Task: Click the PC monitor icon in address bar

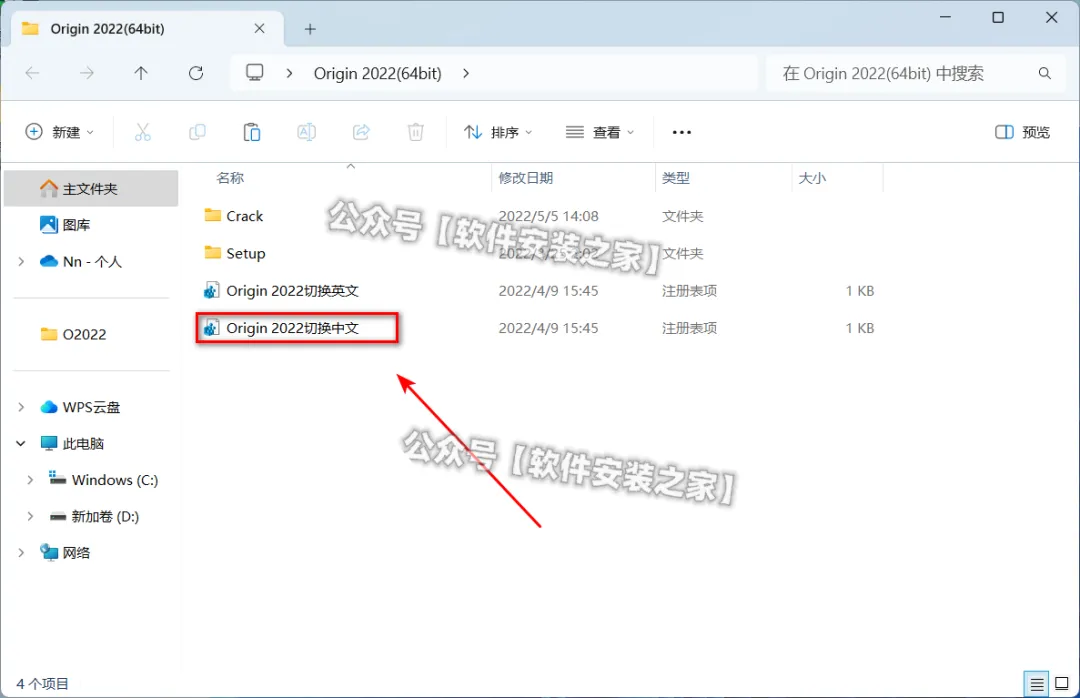Action: point(255,72)
